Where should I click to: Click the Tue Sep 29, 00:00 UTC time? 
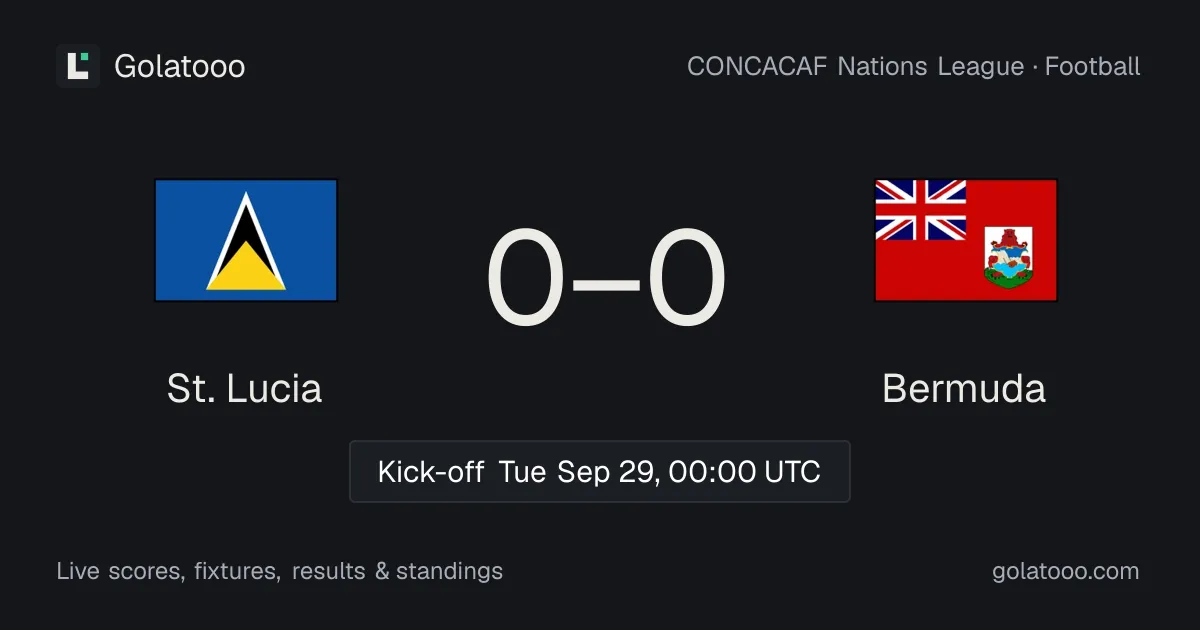click(660, 472)
